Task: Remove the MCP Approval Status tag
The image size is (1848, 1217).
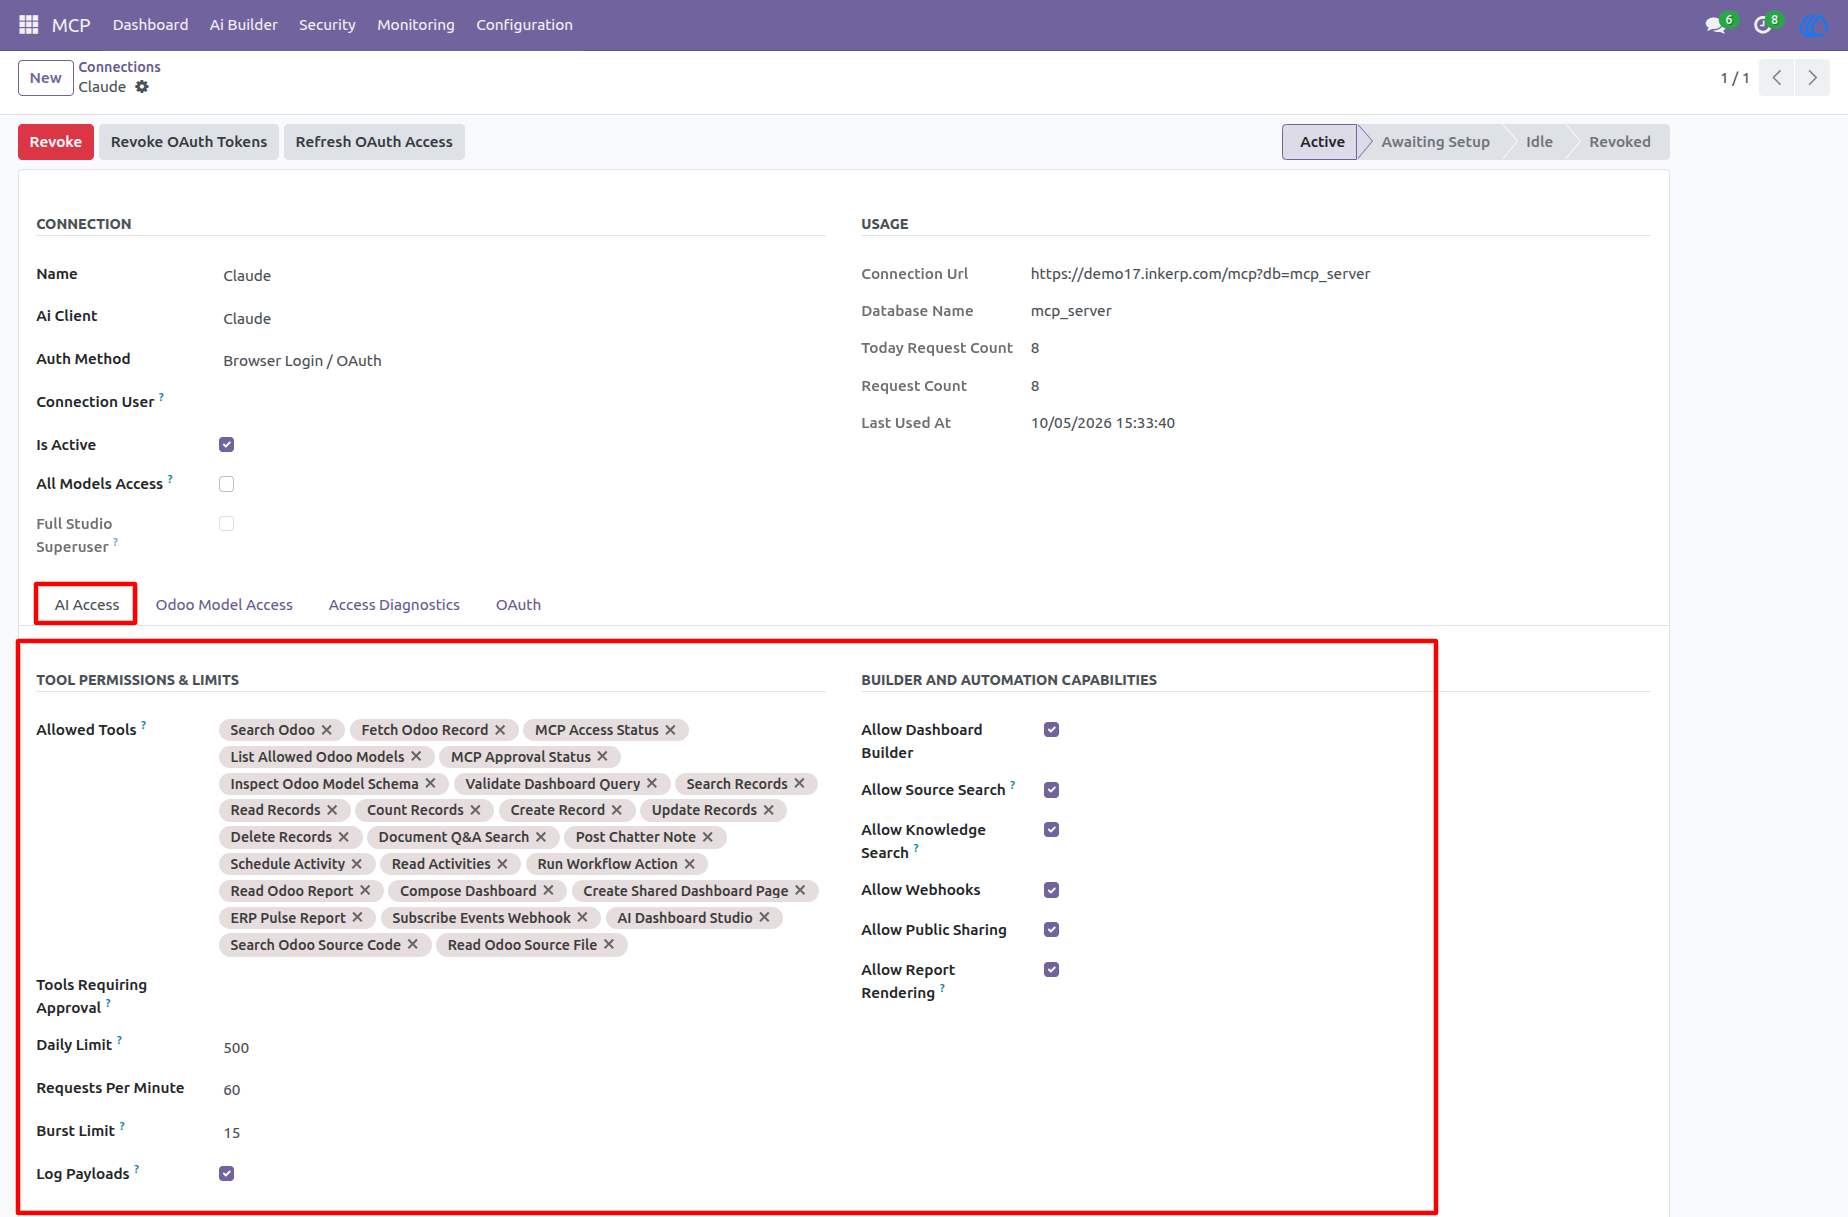Action: click(x=602, y=757)
